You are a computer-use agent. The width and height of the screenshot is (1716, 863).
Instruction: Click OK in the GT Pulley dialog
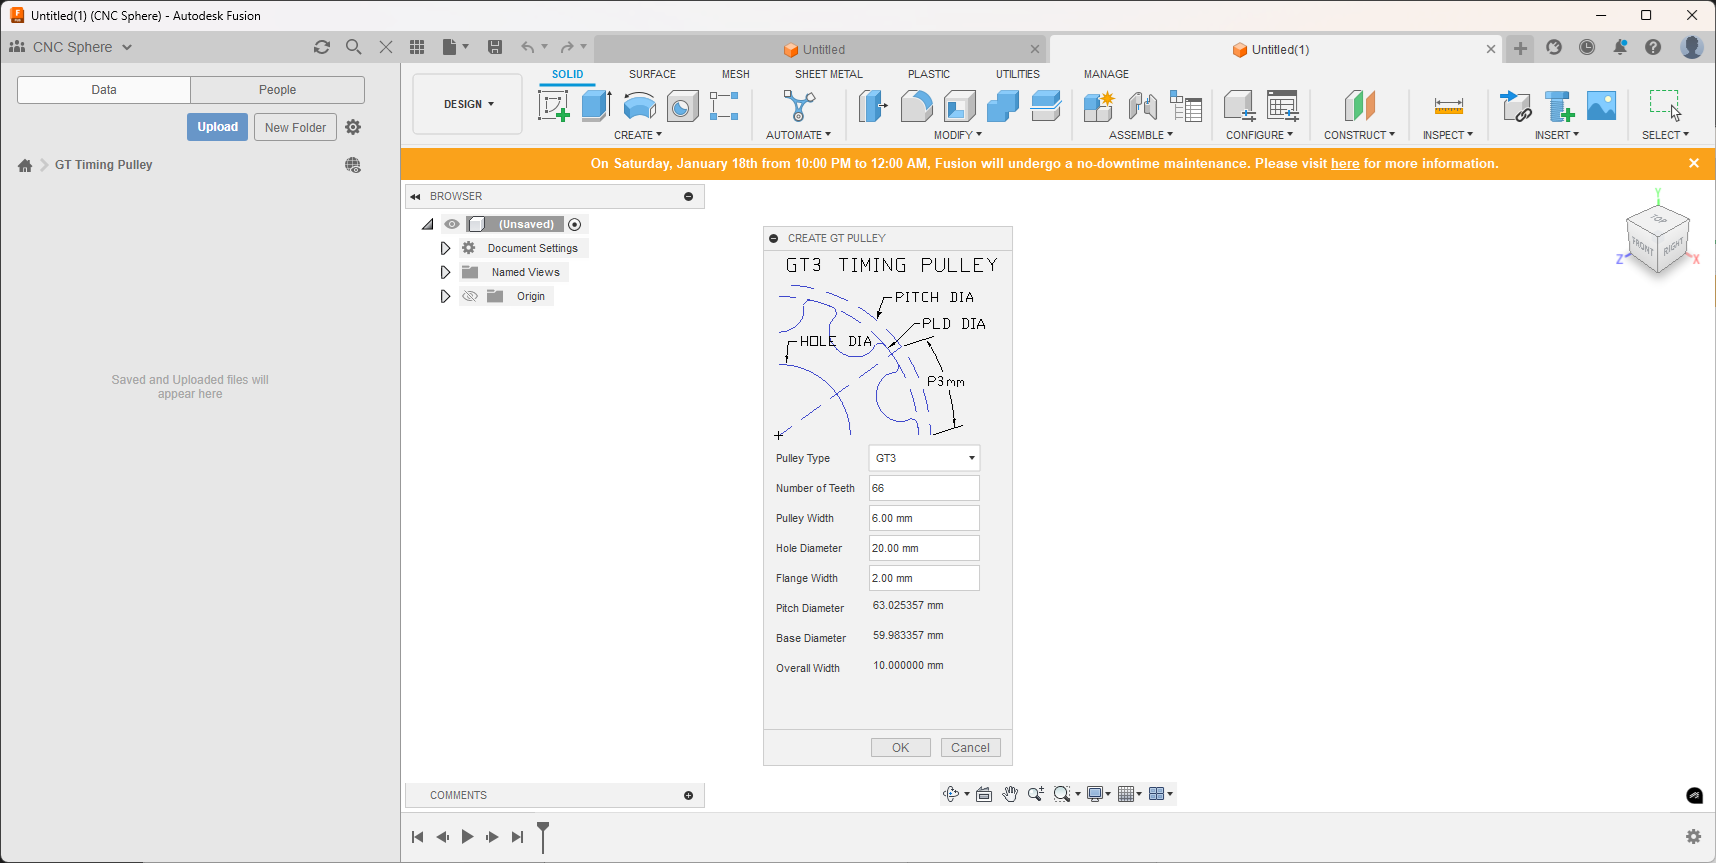(901, 748)
